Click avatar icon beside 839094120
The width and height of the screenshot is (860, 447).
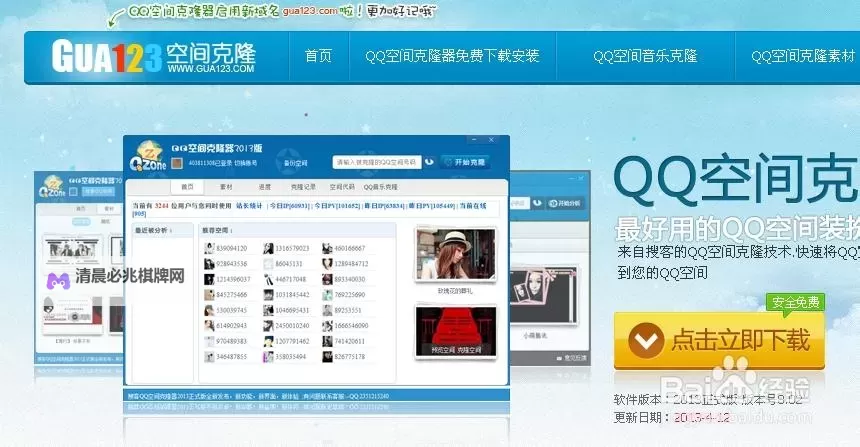[x=209, y=248]
